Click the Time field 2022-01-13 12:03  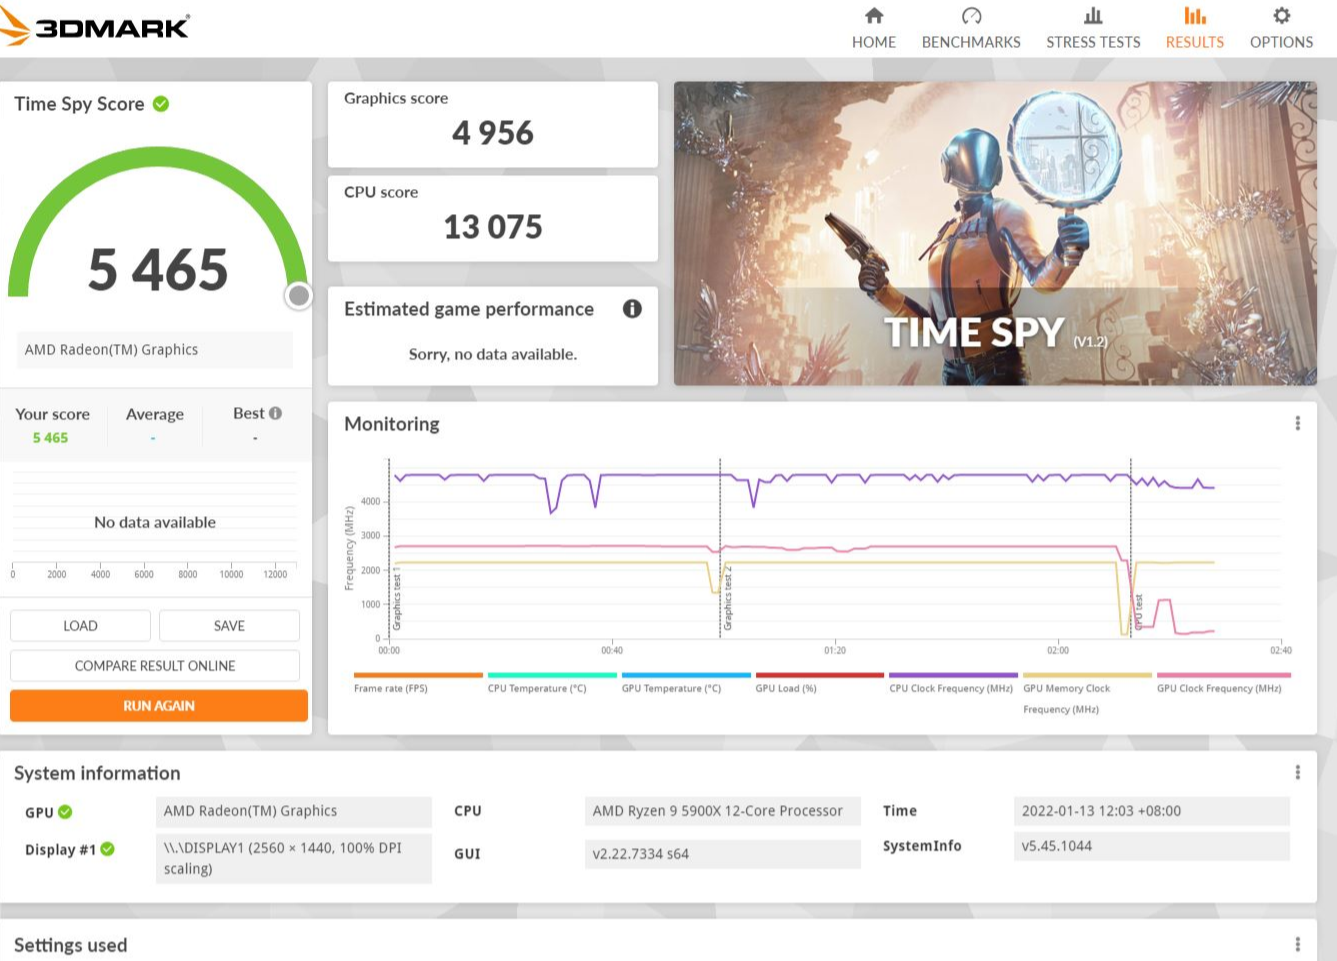point(1151,811)
